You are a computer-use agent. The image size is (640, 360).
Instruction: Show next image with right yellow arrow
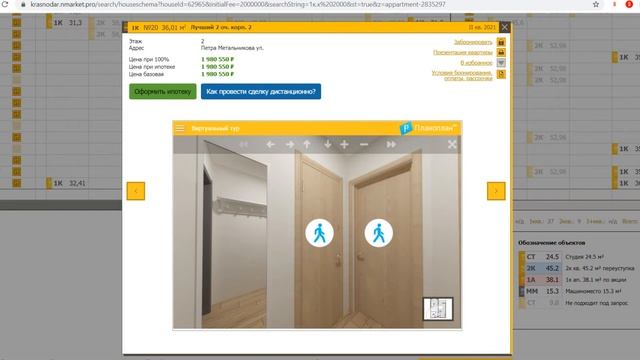[496, 191]
